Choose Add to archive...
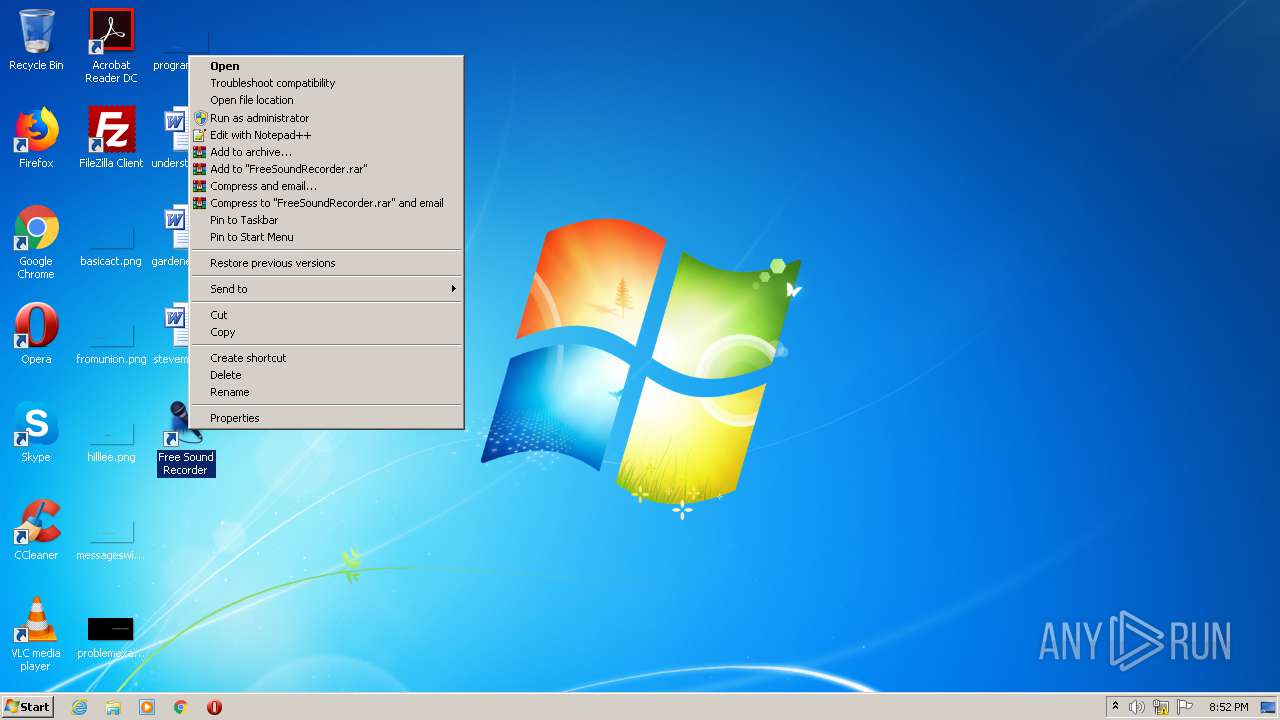This screenshot has height=720, width=1280. (326, 152)
